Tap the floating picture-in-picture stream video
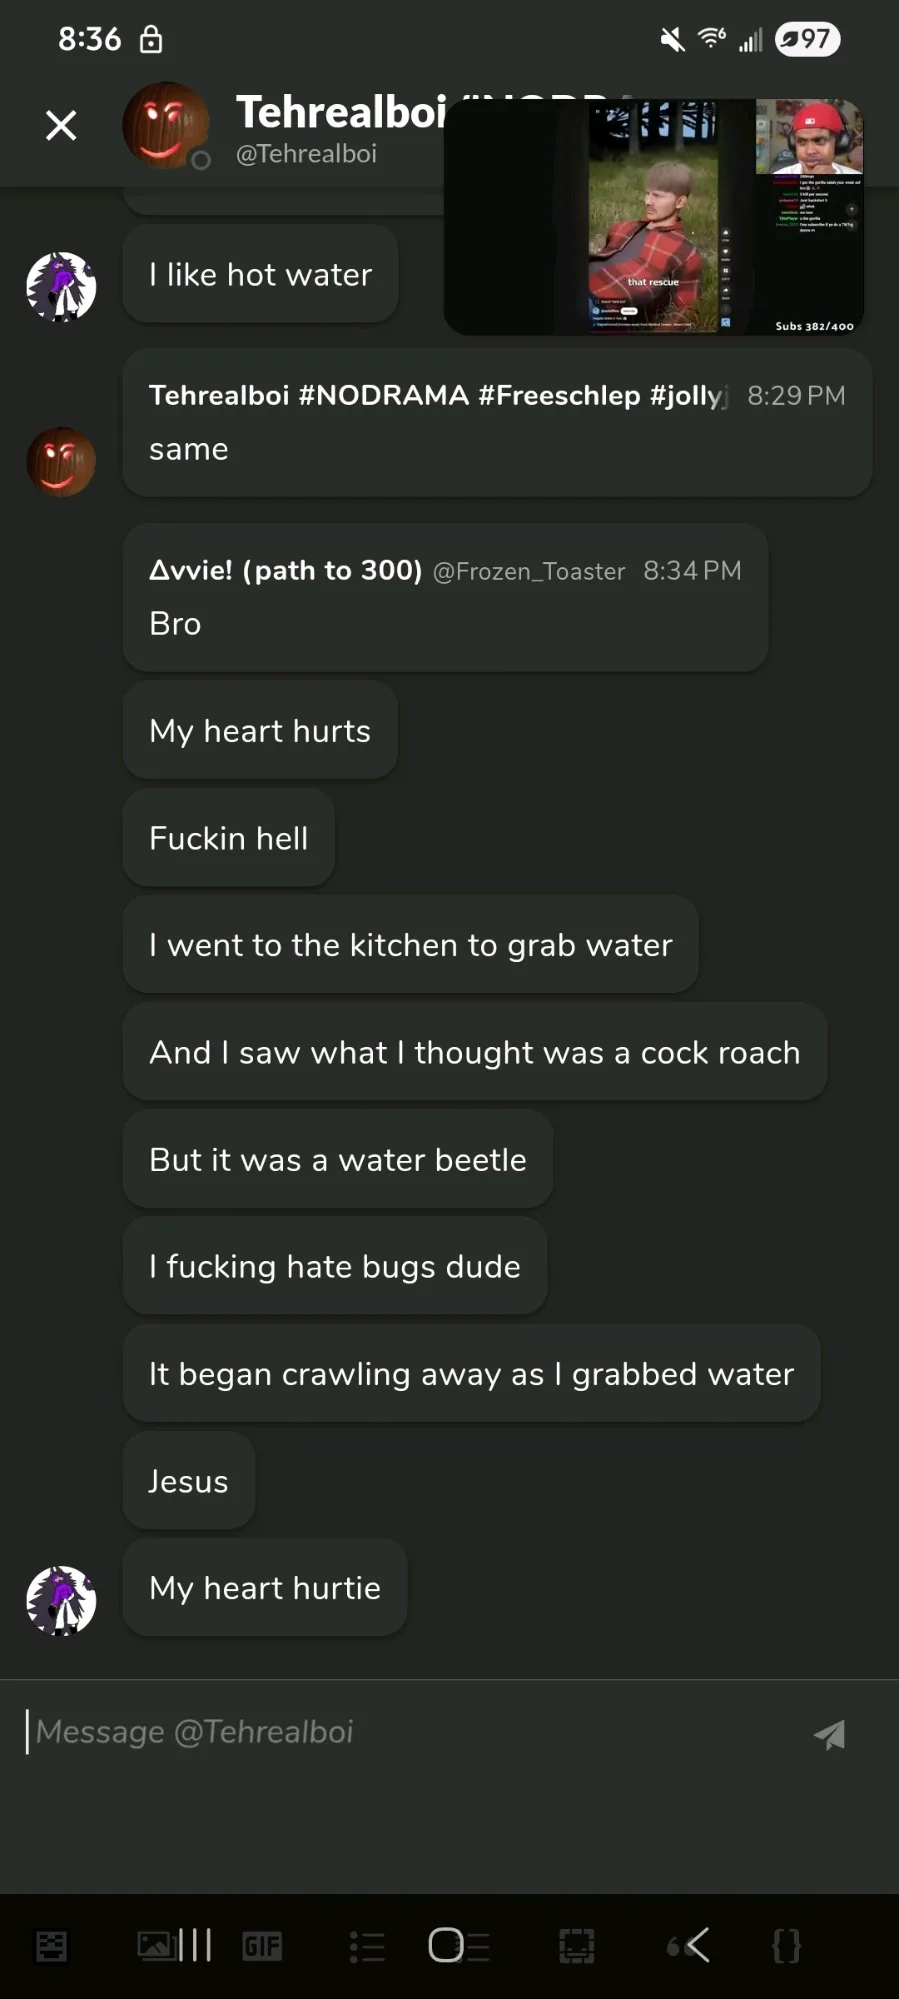 point(654,217)
